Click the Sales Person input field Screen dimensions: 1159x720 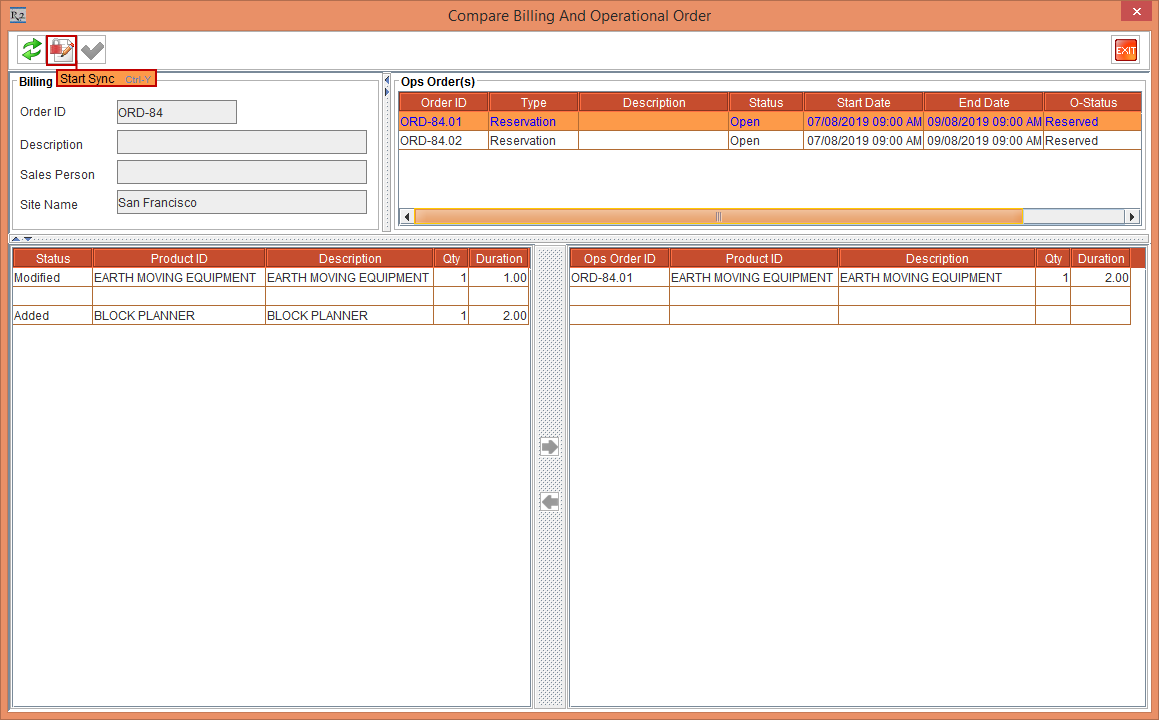pyautogui.click(x=241, y=172)
